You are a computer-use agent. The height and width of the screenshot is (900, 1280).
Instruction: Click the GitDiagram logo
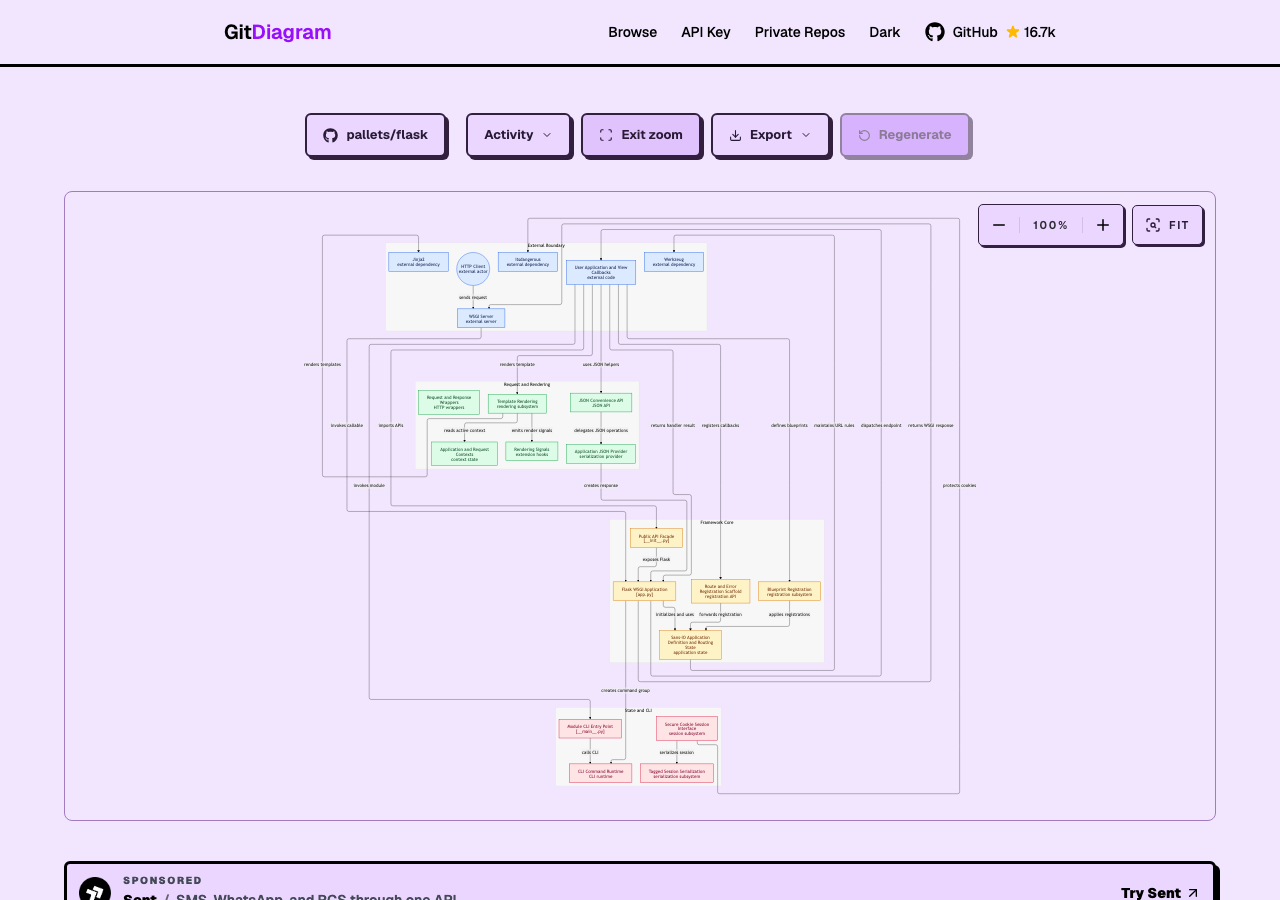click(278, 32)
